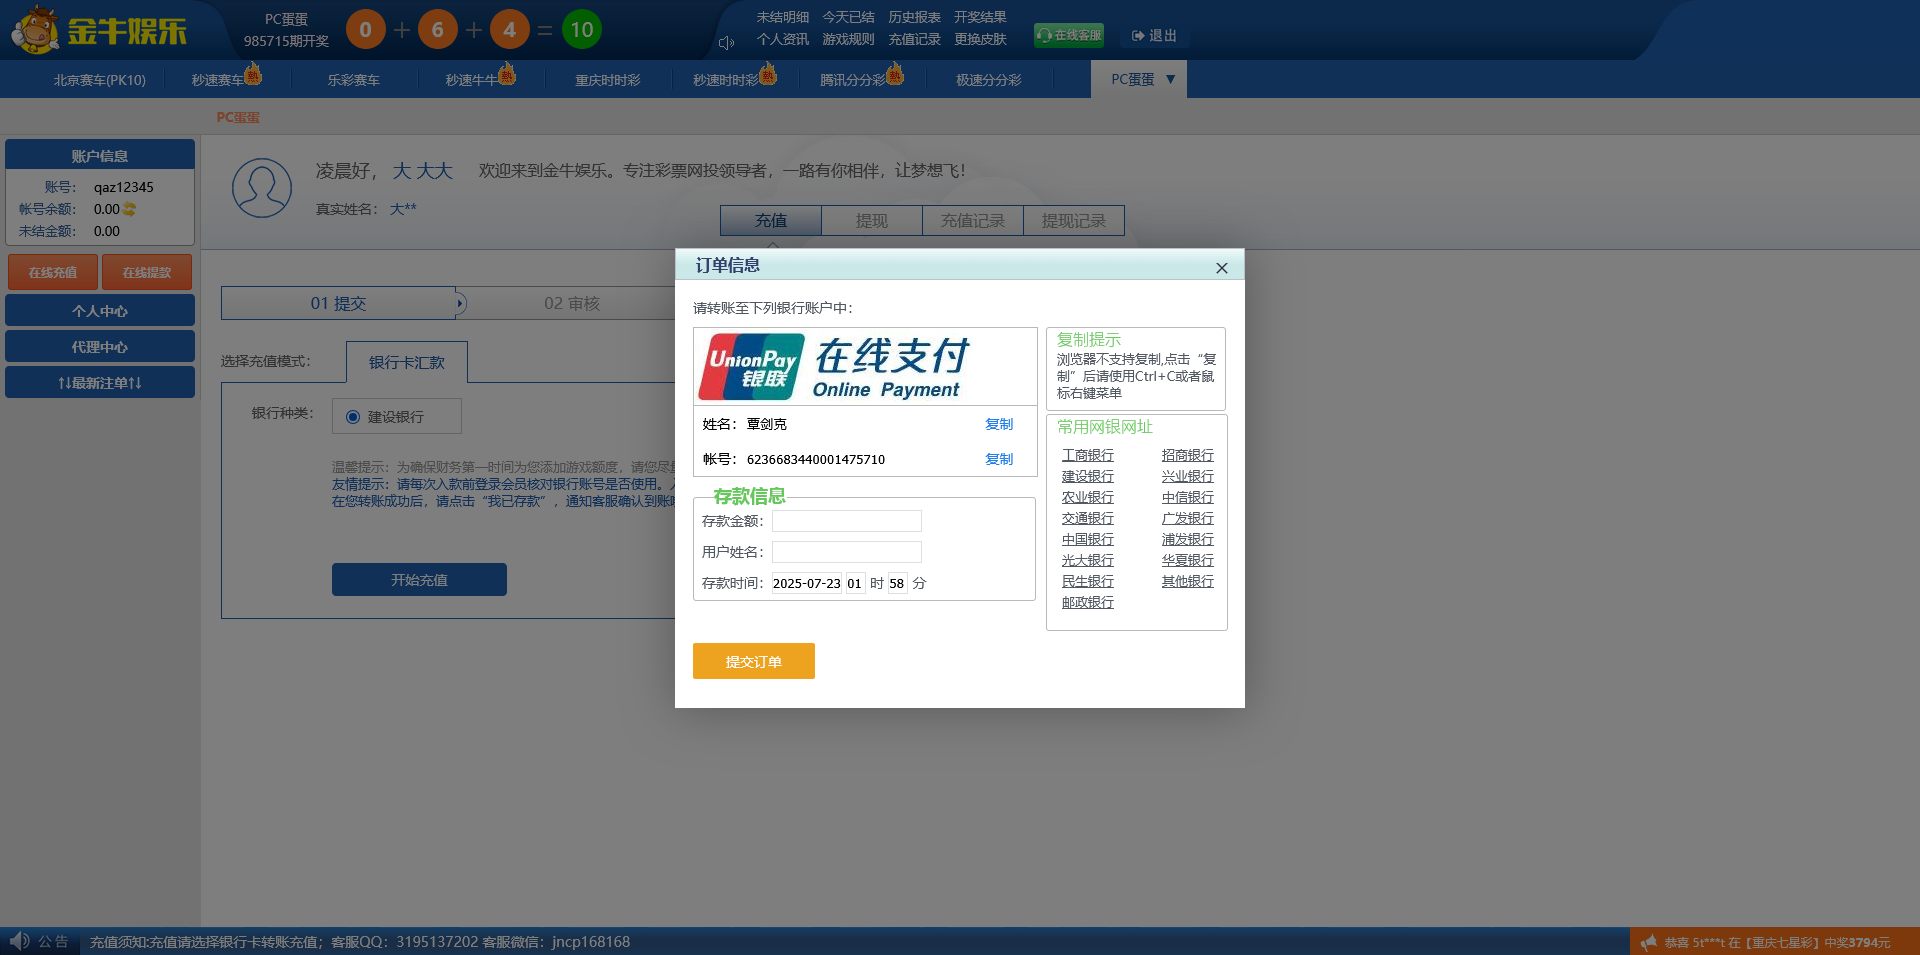Switch to the 充值记录 tab
Image resolution: width=1920 pixels, height=955 pixels.
click(x=972, y=220)
